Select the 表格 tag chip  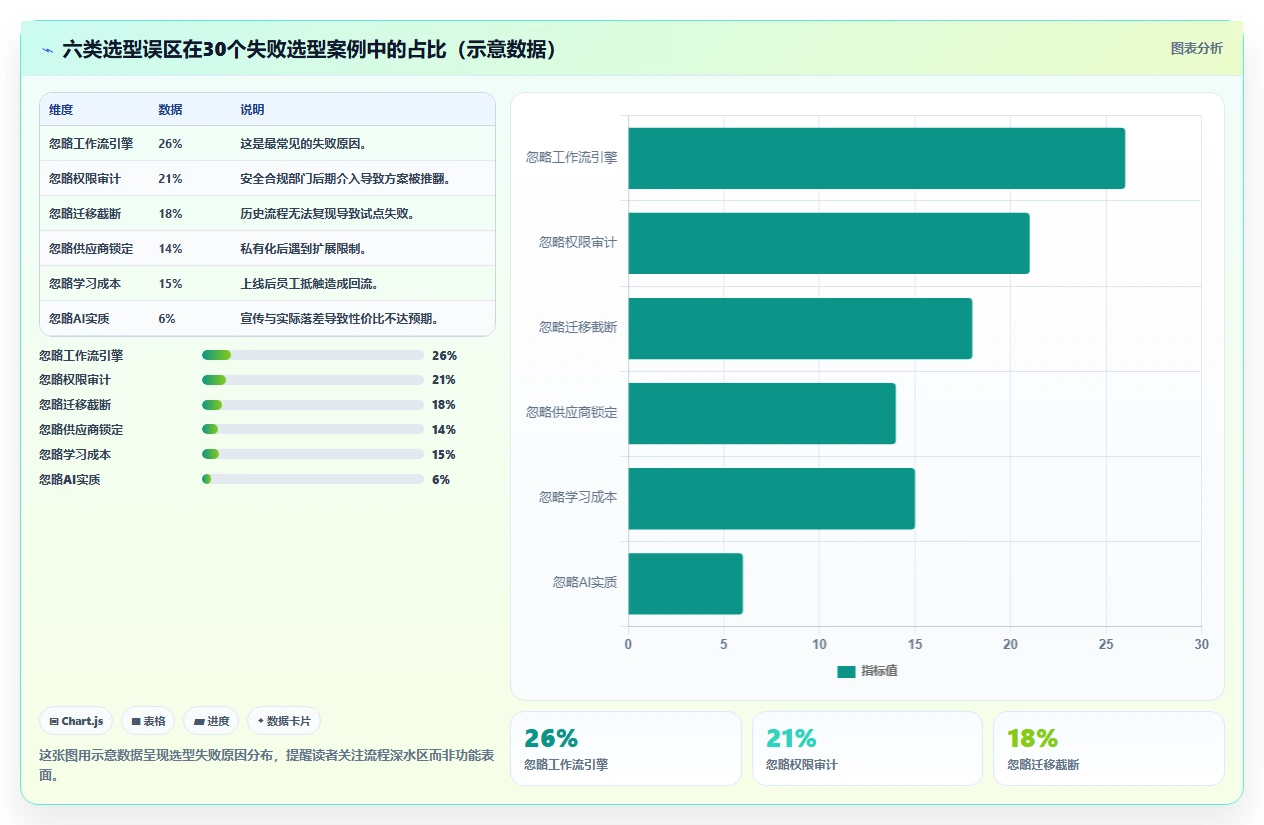(x=148, y=721)
